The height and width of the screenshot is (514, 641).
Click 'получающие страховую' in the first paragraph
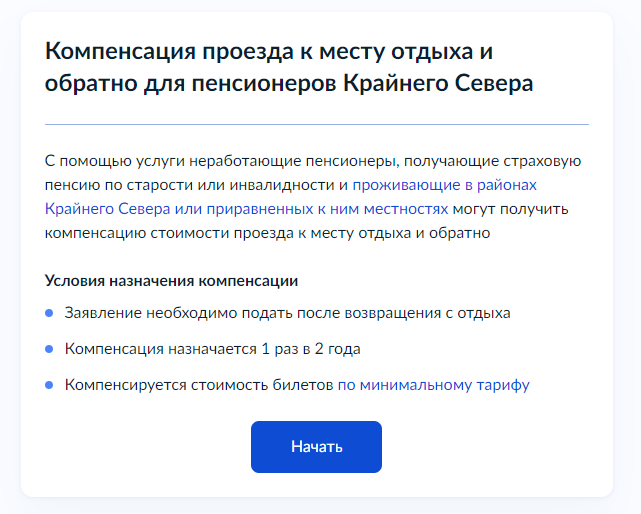[x=506, y=161]
